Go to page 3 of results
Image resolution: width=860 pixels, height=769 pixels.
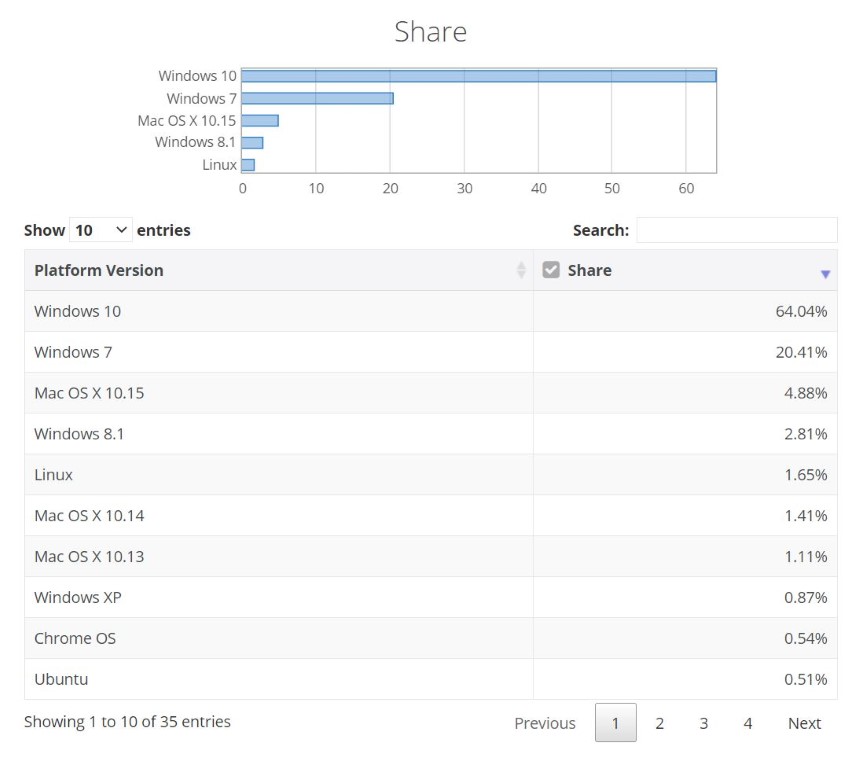coord(704,723)
